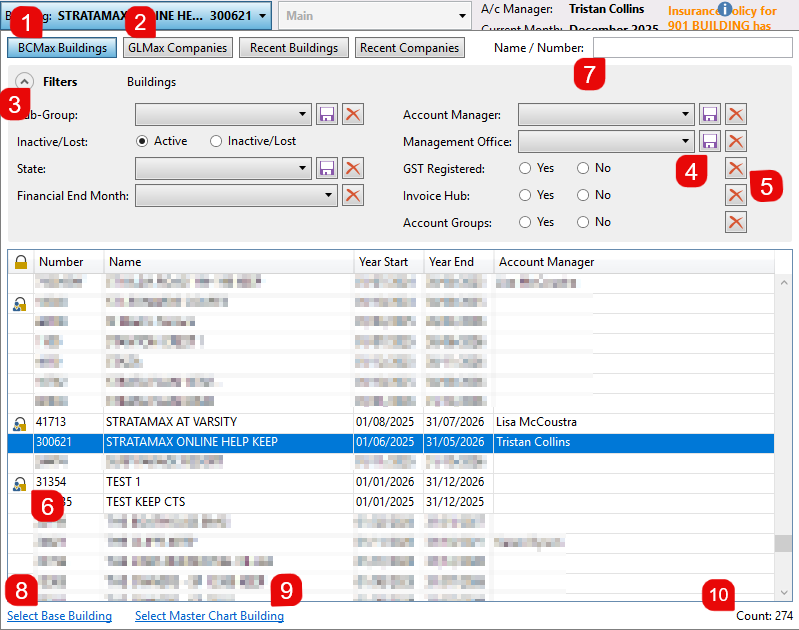Screen dimensions: 799x630
Task: Click the lock column header icon
Action: (x=21, y=262)
